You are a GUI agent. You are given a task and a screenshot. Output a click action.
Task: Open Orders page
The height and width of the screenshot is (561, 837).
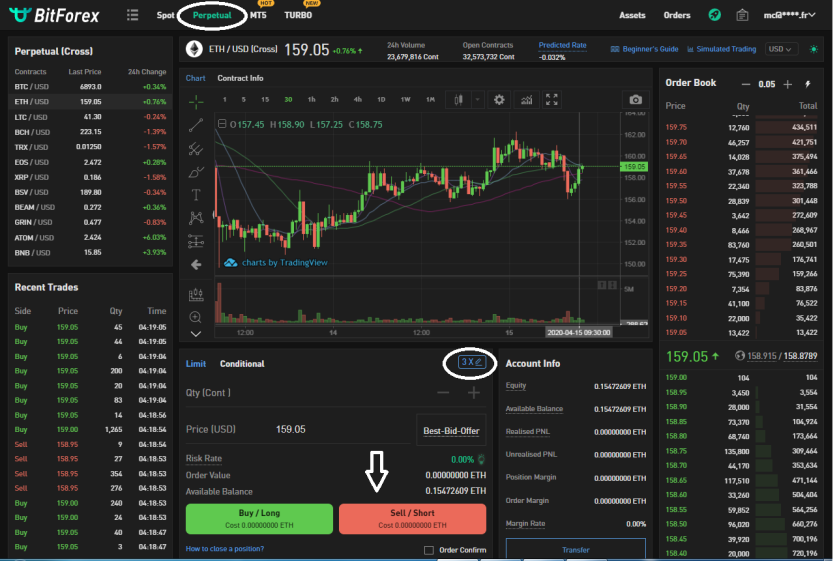pos(677,15)
